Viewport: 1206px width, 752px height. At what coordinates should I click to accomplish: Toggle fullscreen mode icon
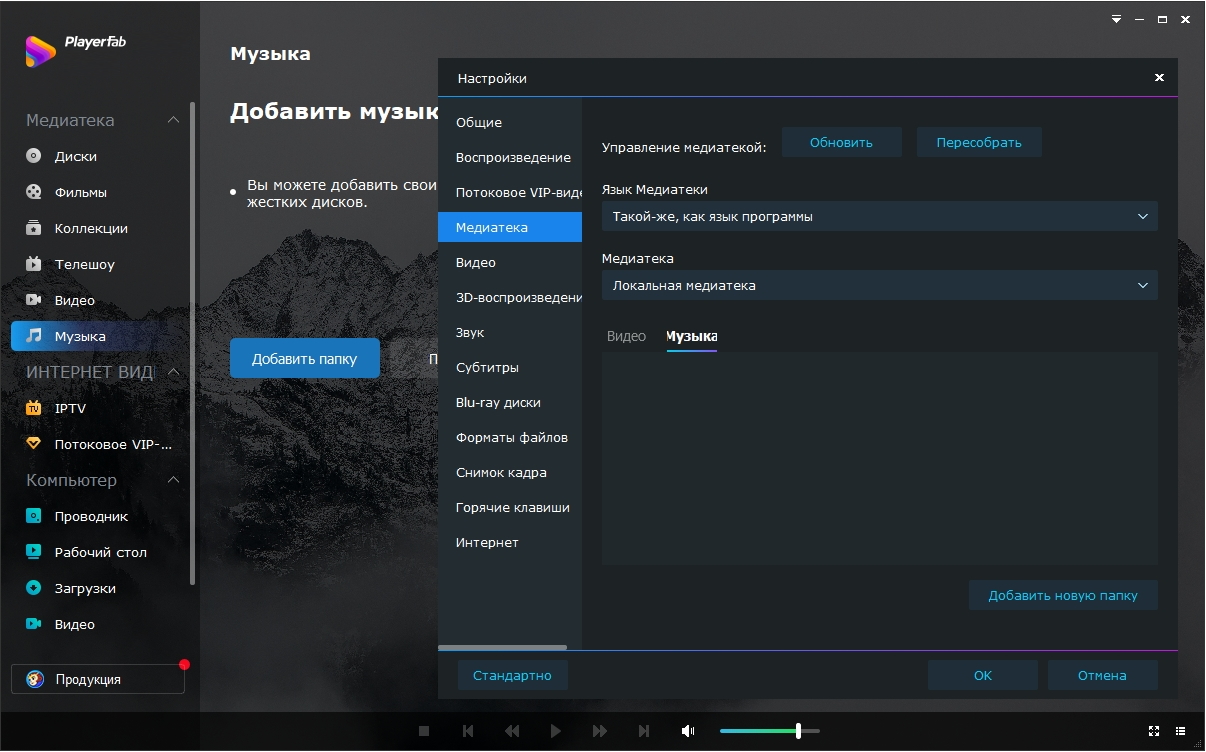(1153, 731)
